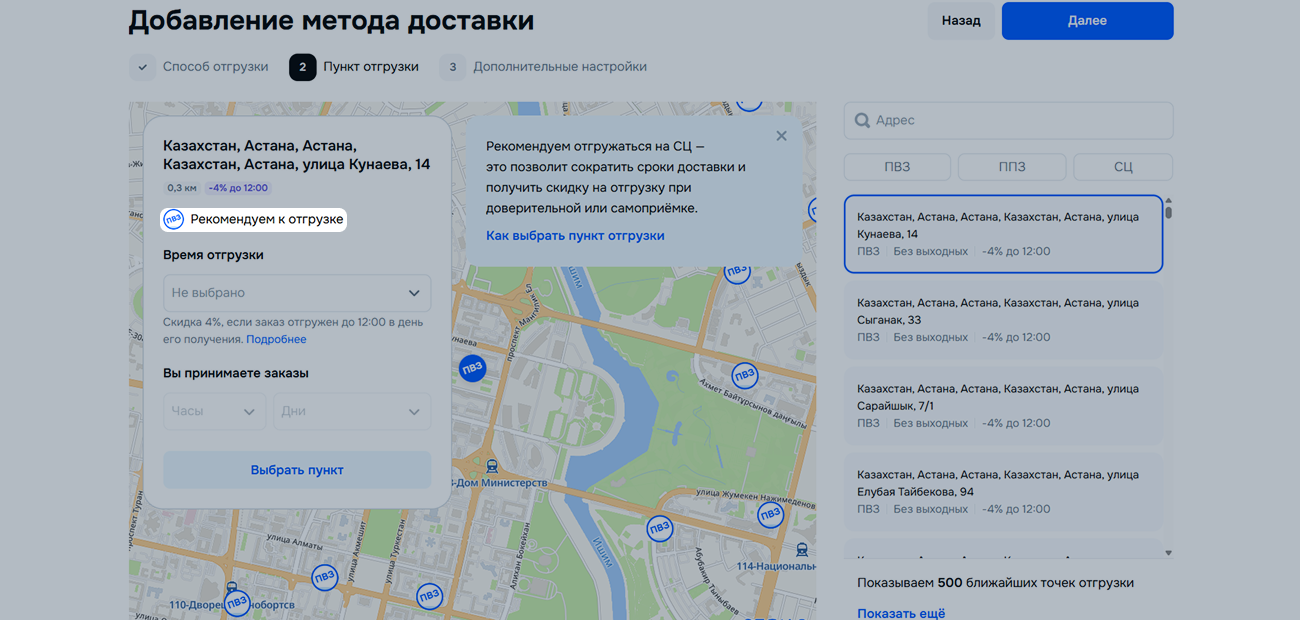
Task: Go to Способ отгрузки step
Action: tap(201, 67)
